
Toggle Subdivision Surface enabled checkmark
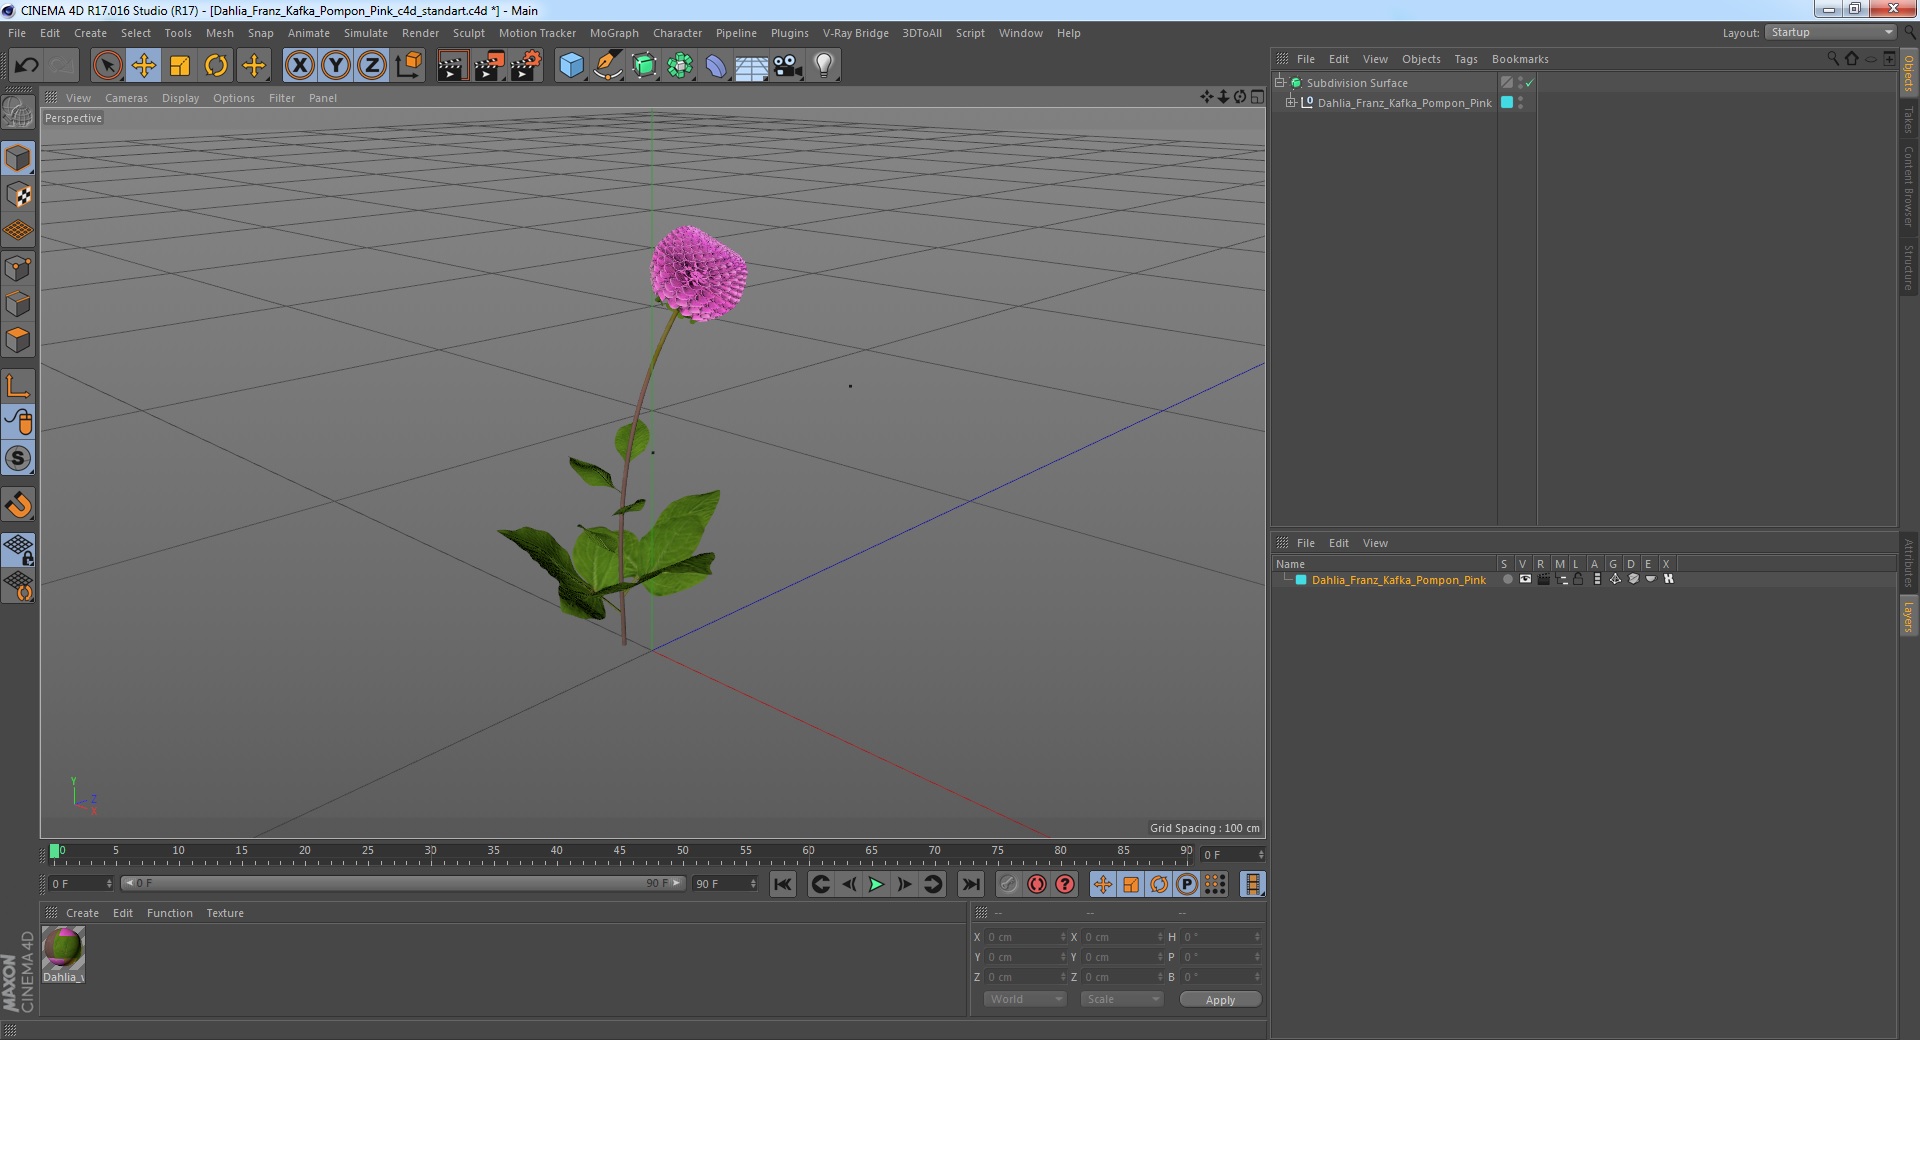(1529, 83)
